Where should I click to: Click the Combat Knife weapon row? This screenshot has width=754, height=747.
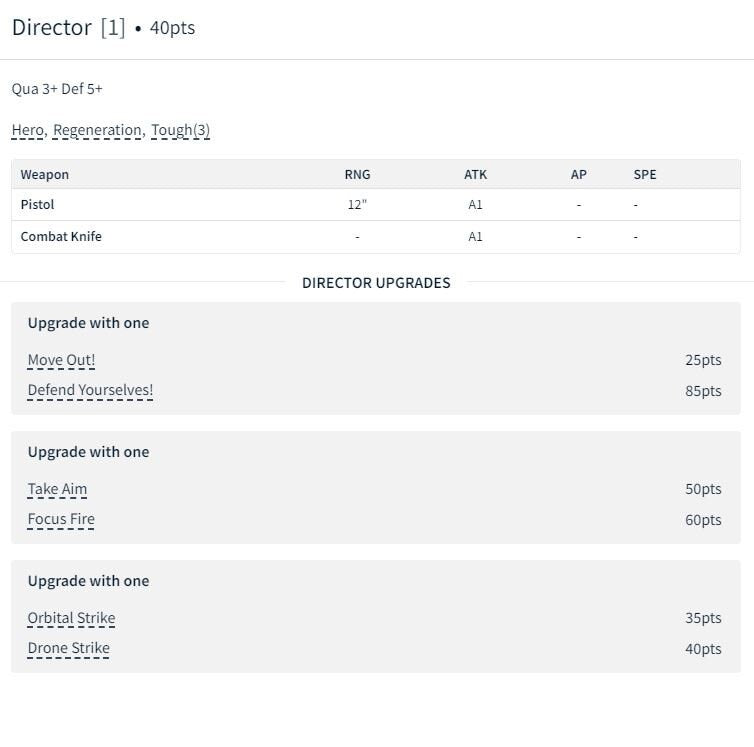tap(61, 237)
